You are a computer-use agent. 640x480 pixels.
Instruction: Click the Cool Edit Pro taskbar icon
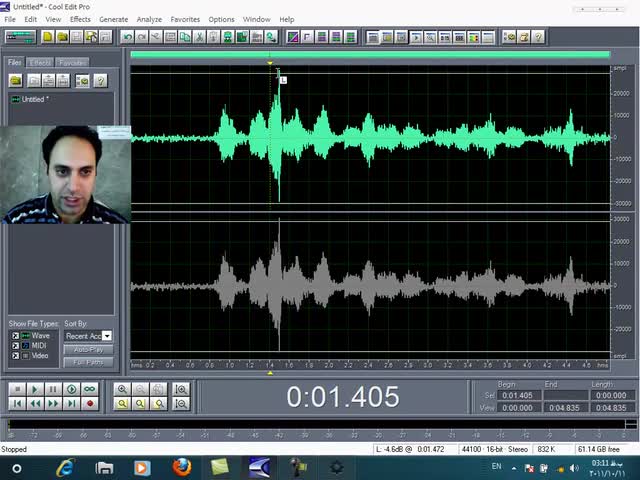pyautogui.click(x=260, y=468)
